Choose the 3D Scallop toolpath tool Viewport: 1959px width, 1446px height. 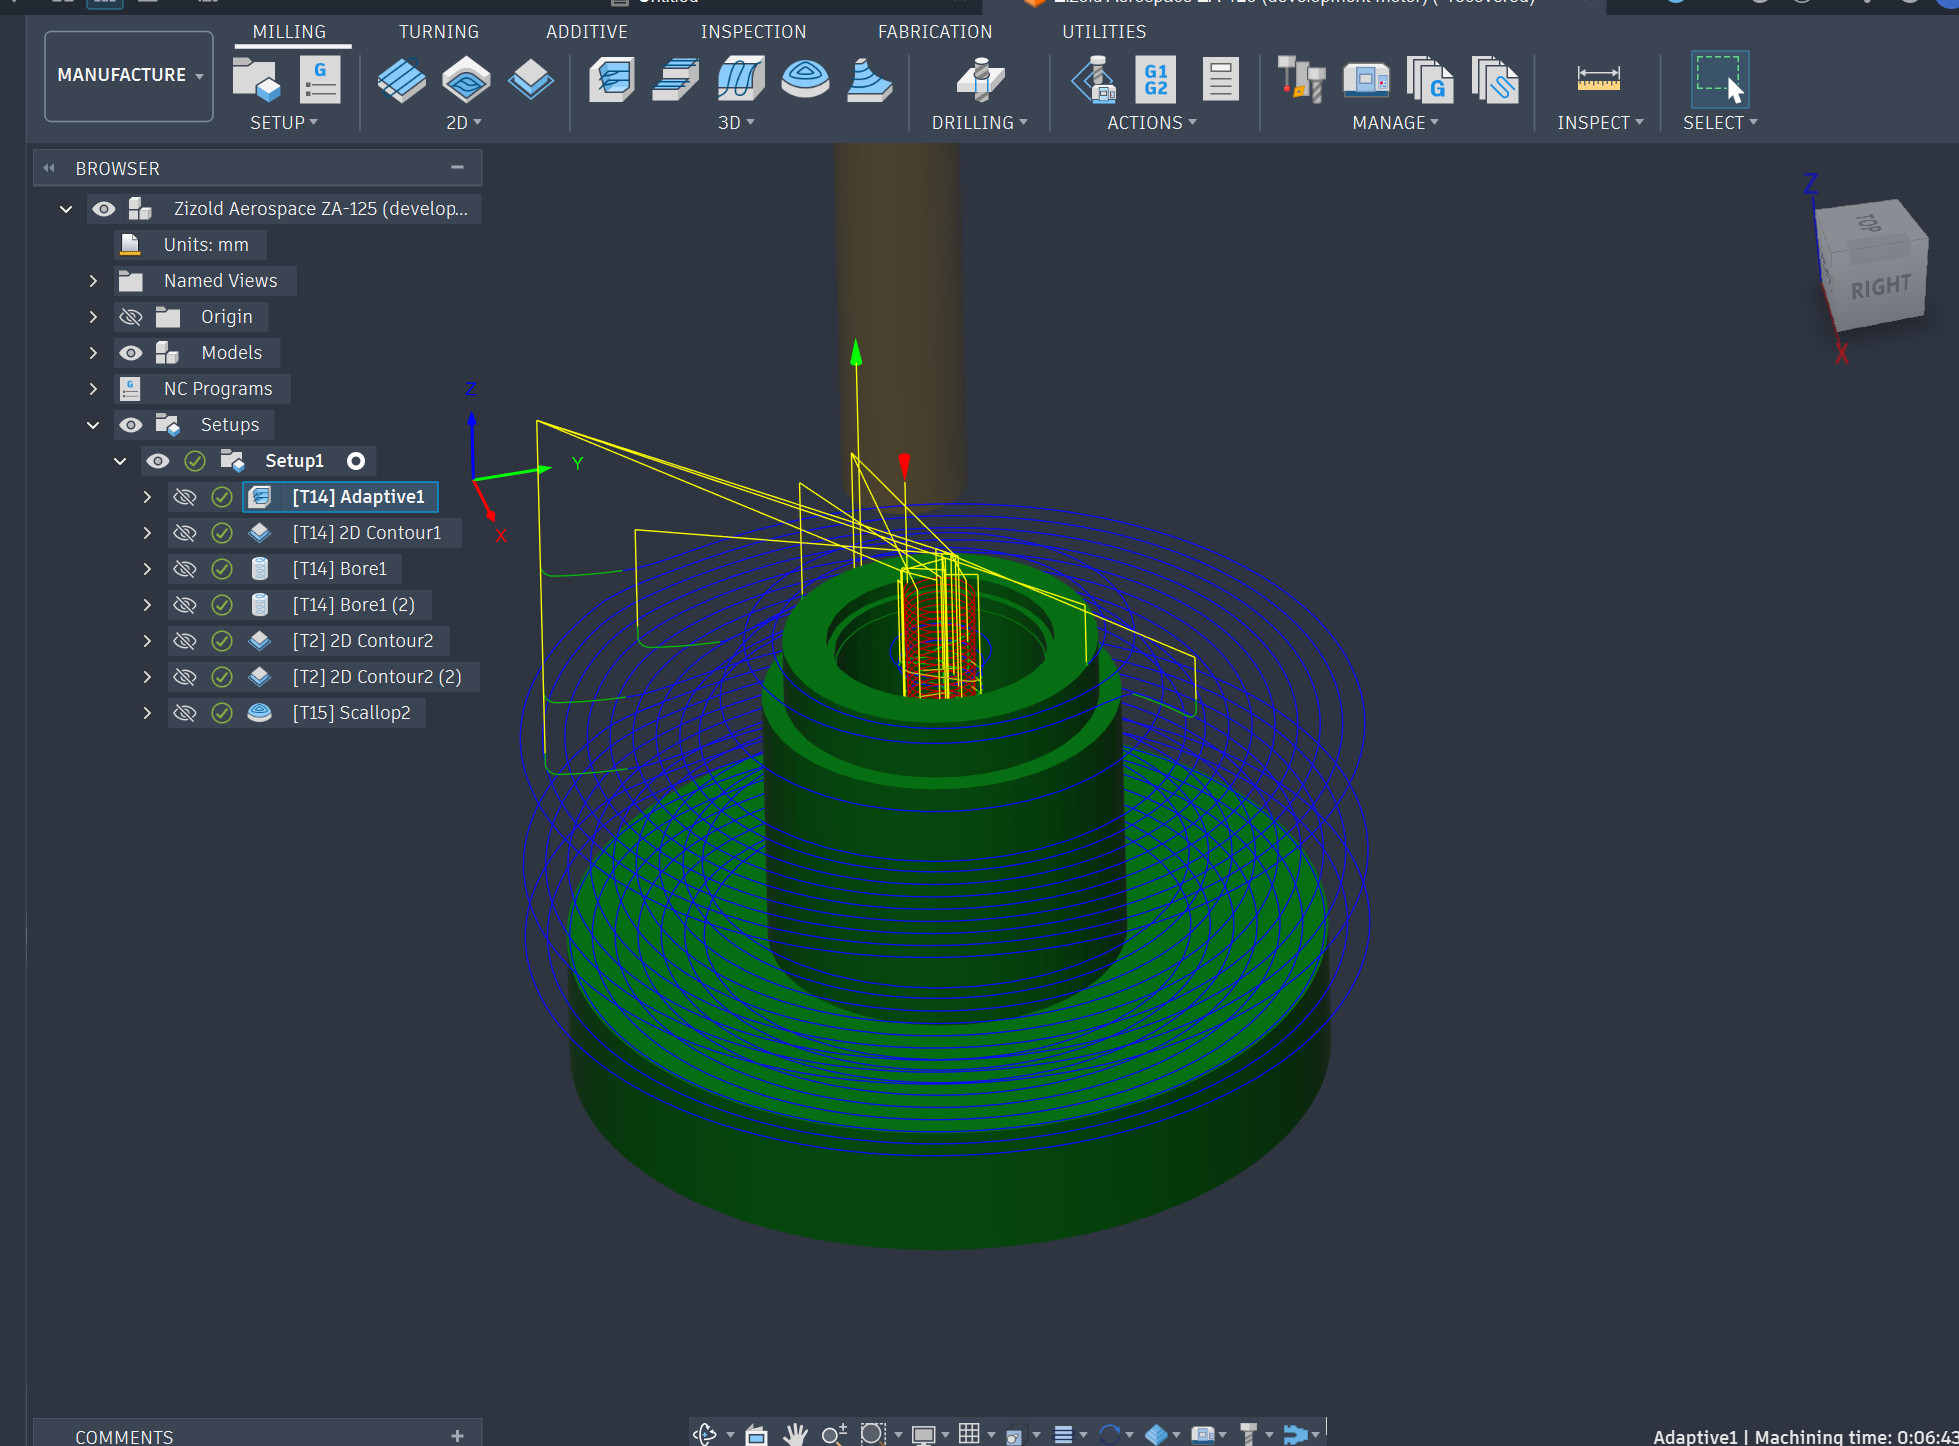[805, 79]
